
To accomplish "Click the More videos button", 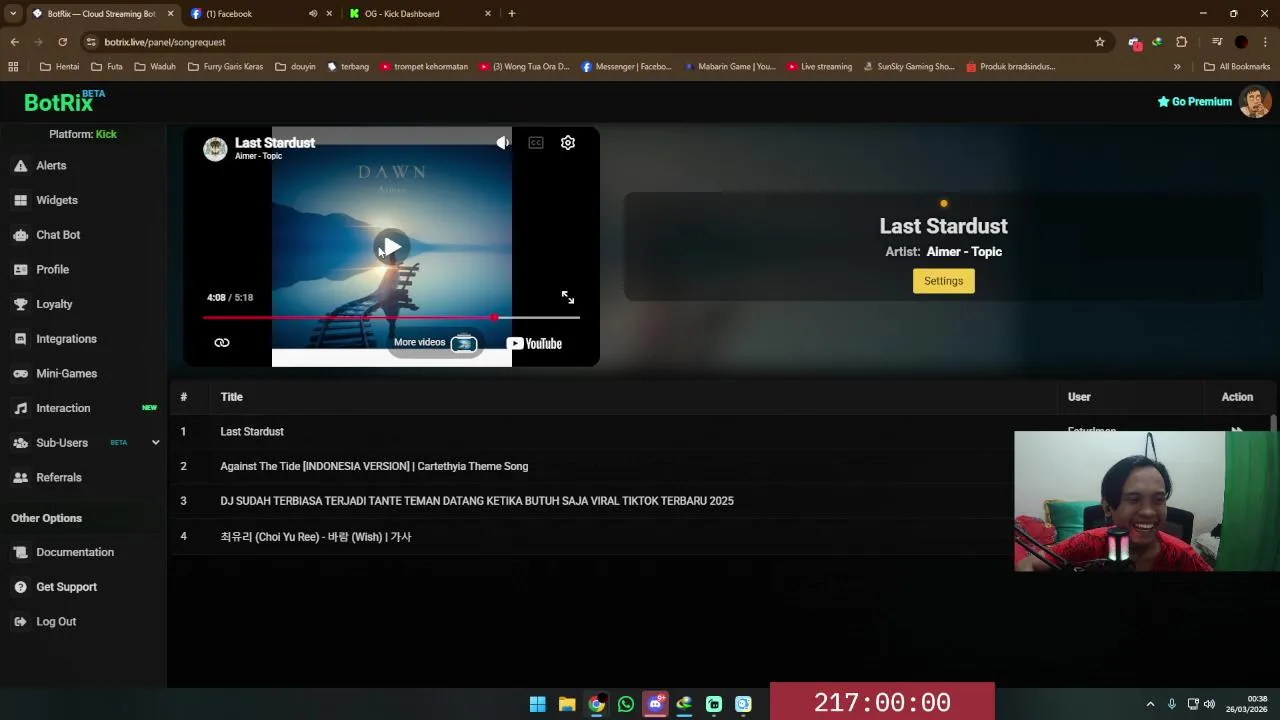I will click(x=435, y=343).
